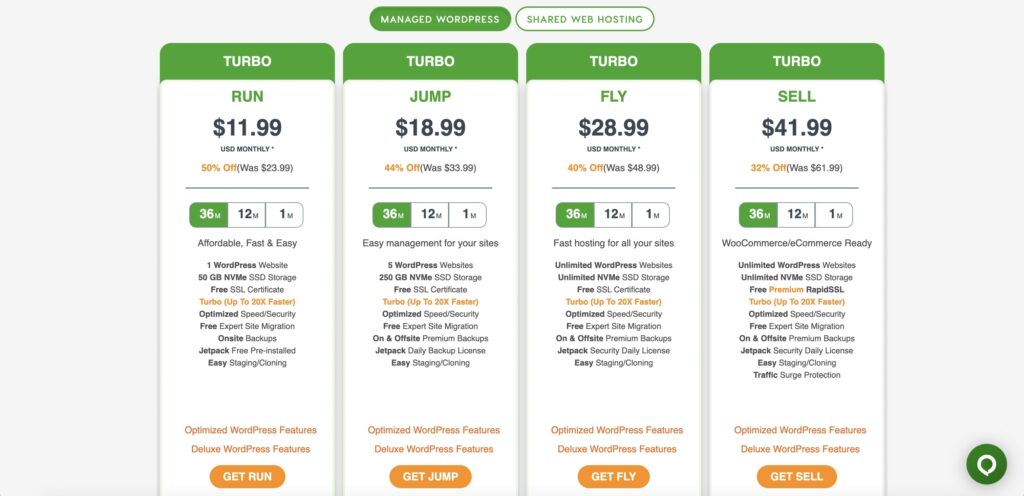Click the GET SELL button
Screen dimensions: 1024x496
(x=797, y=476)
